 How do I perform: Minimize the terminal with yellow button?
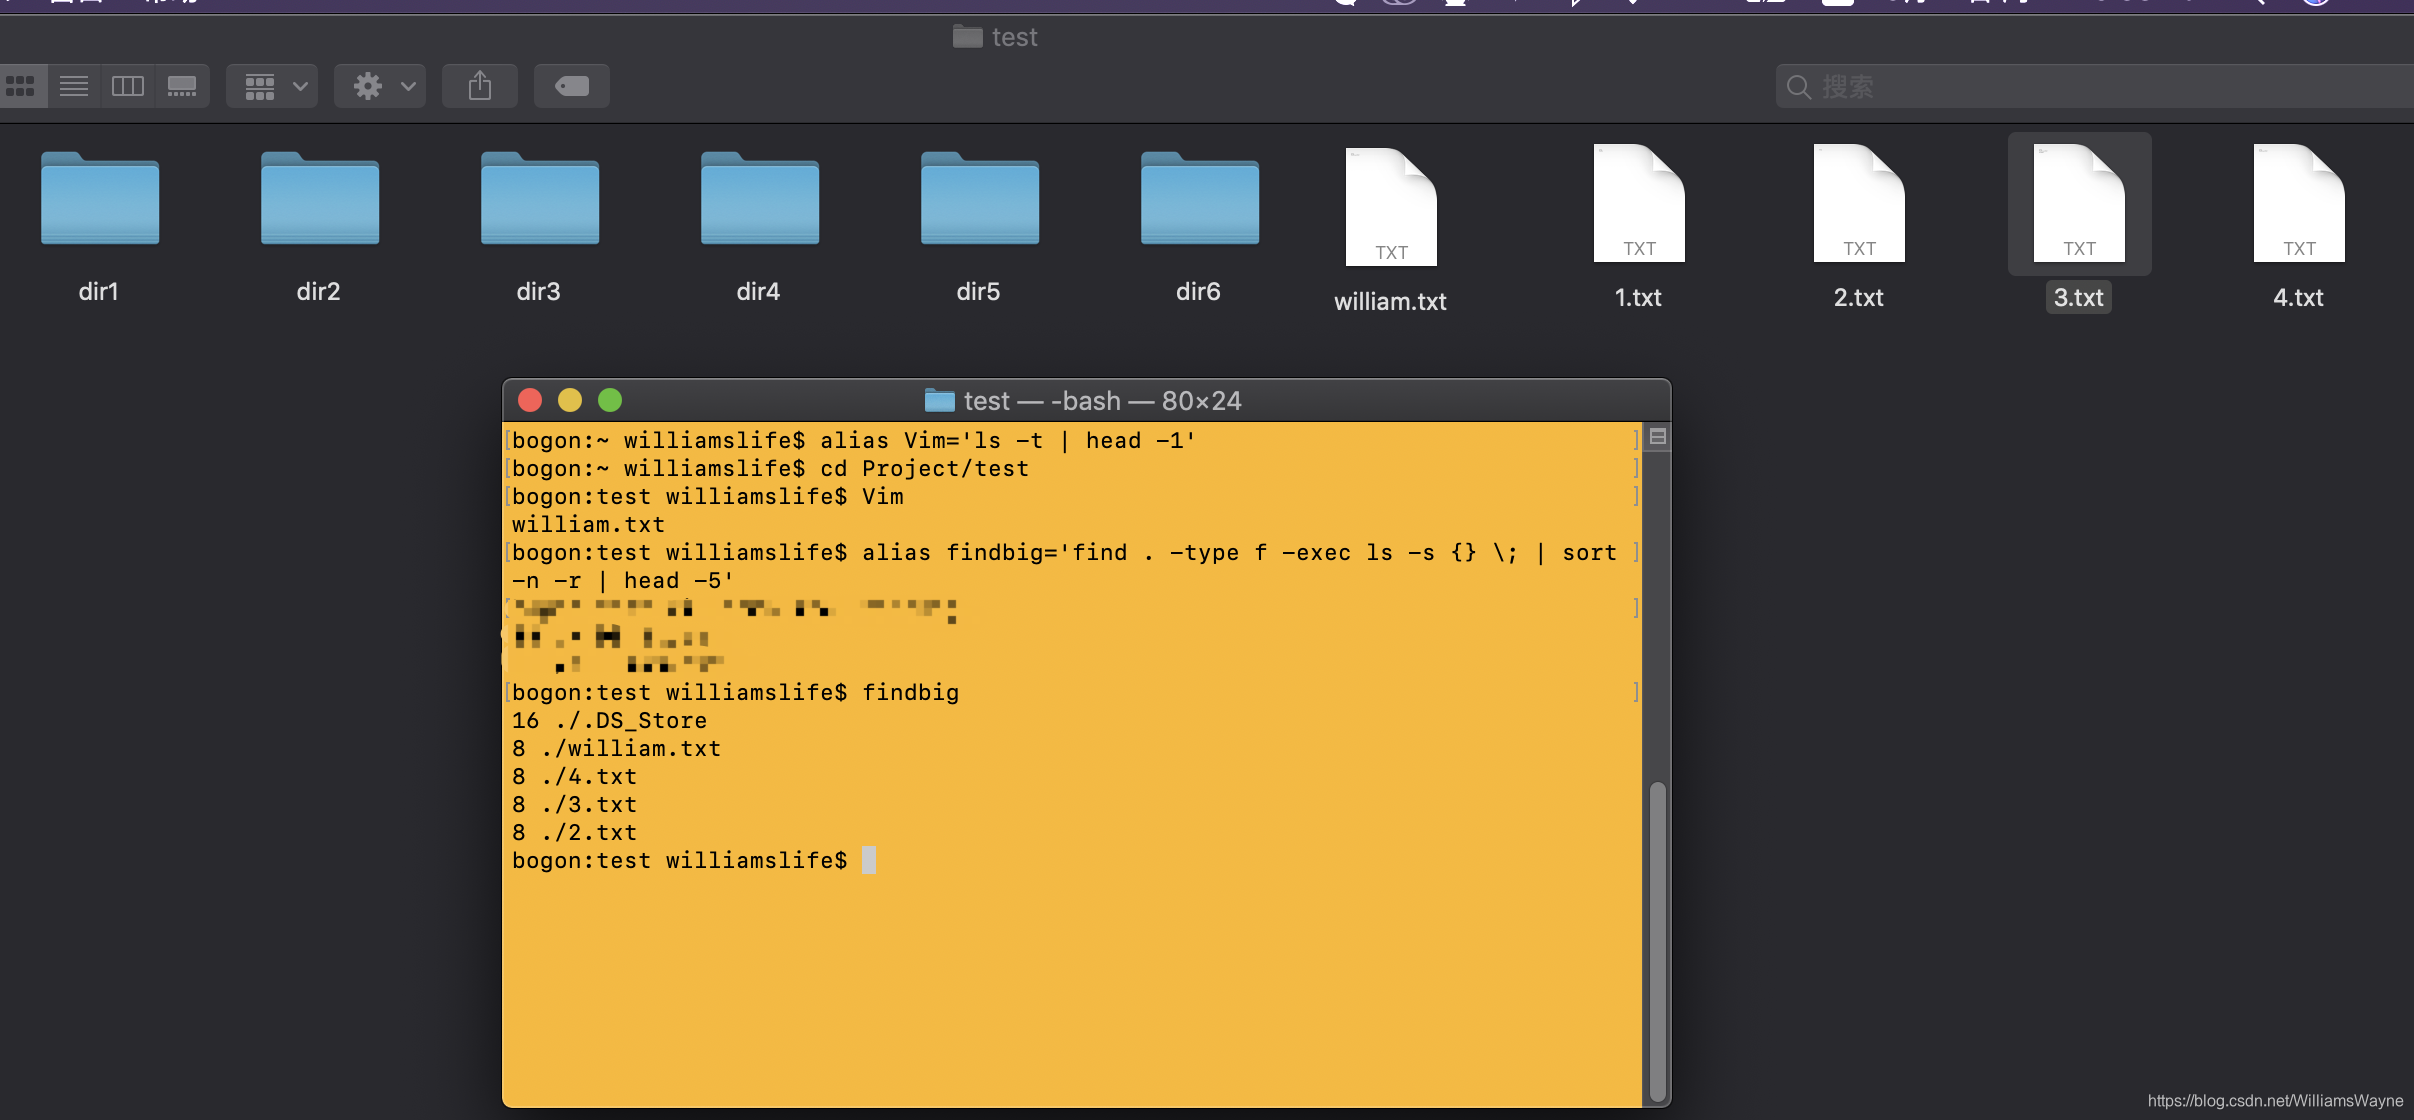pyautogui.click(x=570, y=401)
